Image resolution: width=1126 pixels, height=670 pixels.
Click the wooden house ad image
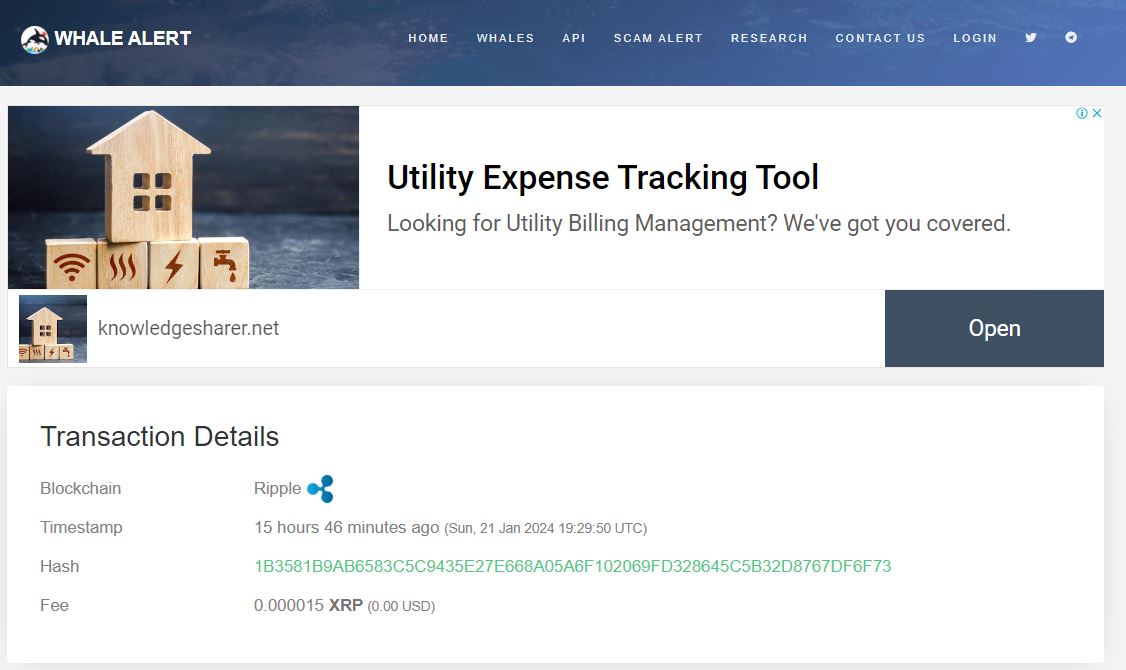click(x=183, y=197)
